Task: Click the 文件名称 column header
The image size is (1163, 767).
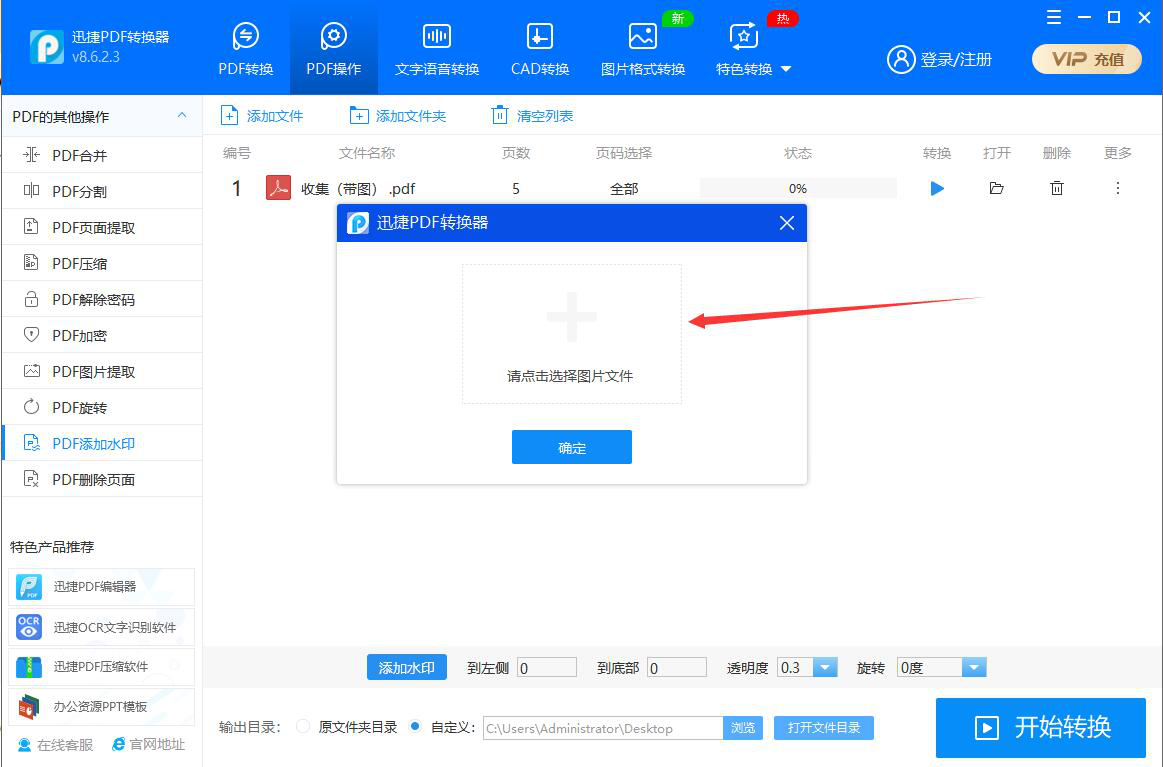Action: 366,153
